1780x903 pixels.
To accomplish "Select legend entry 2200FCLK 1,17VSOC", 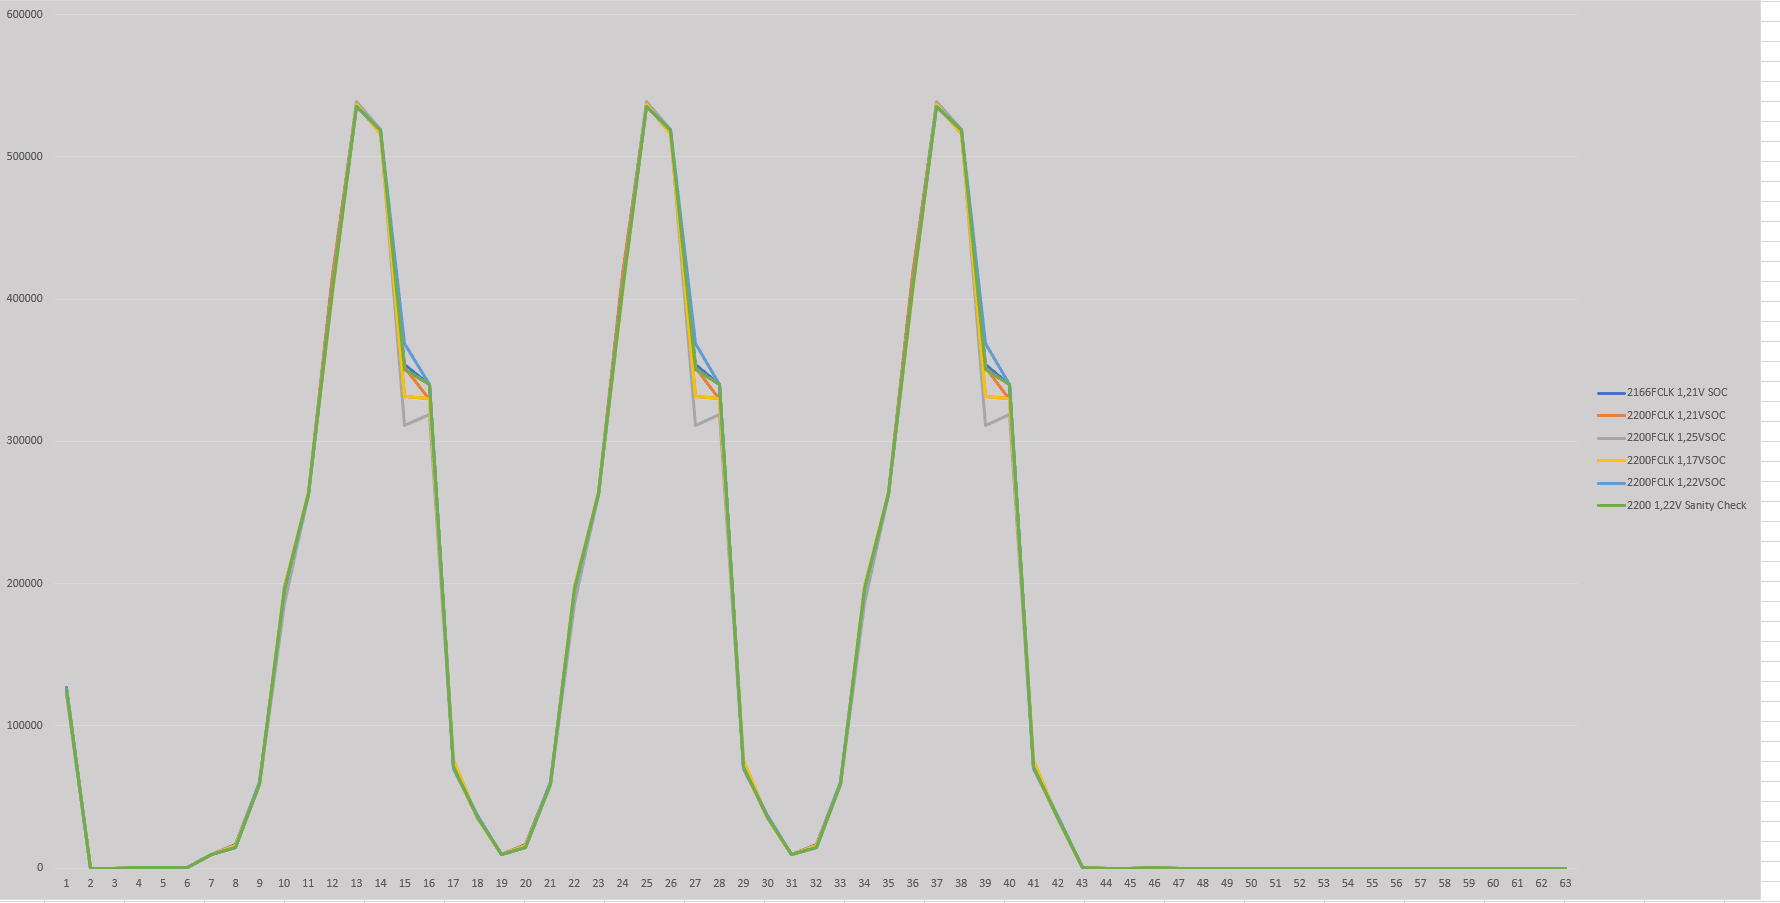I will click(x=1661, y=460).
